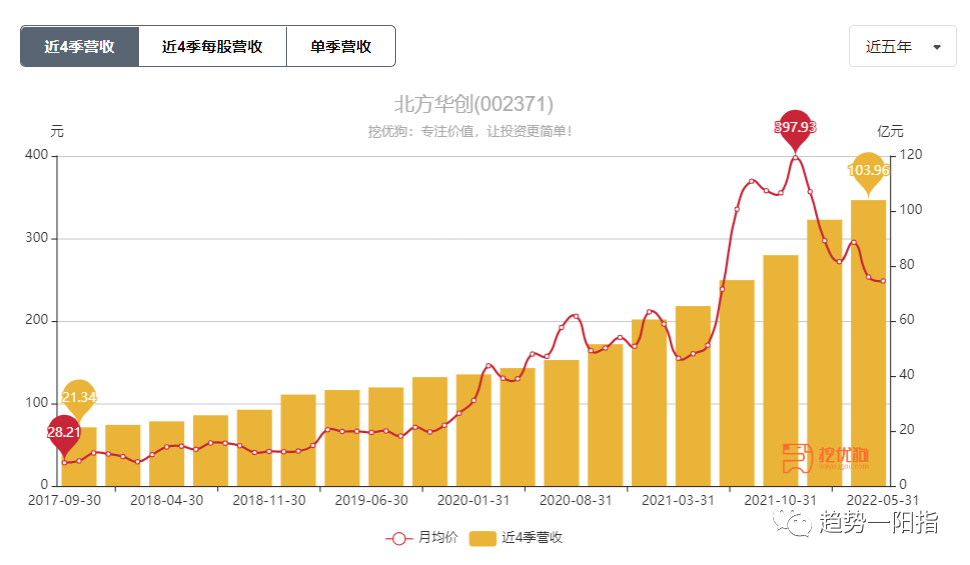Screen dimensions: 970x565
Task: Click the subtitle 挖优狗：专注价值，让投资更简单!
Action: [x=470, y=131]
